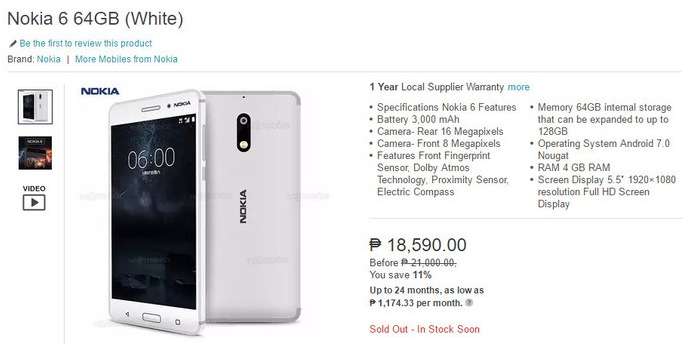This screenshot has height=364, width=689.
Task: Click the blue NOKIA logo on image
Action: (x=100, y=91)
